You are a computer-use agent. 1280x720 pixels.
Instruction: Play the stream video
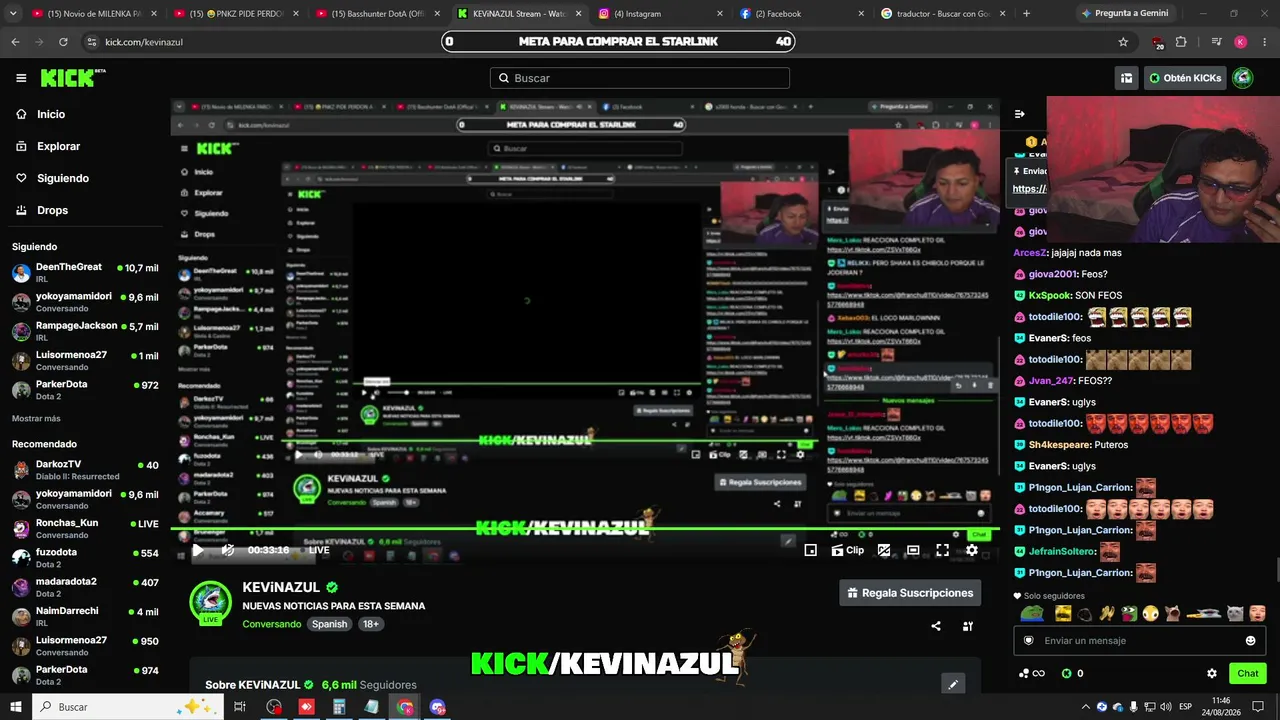pyautogui.click(x=198, y=550)
